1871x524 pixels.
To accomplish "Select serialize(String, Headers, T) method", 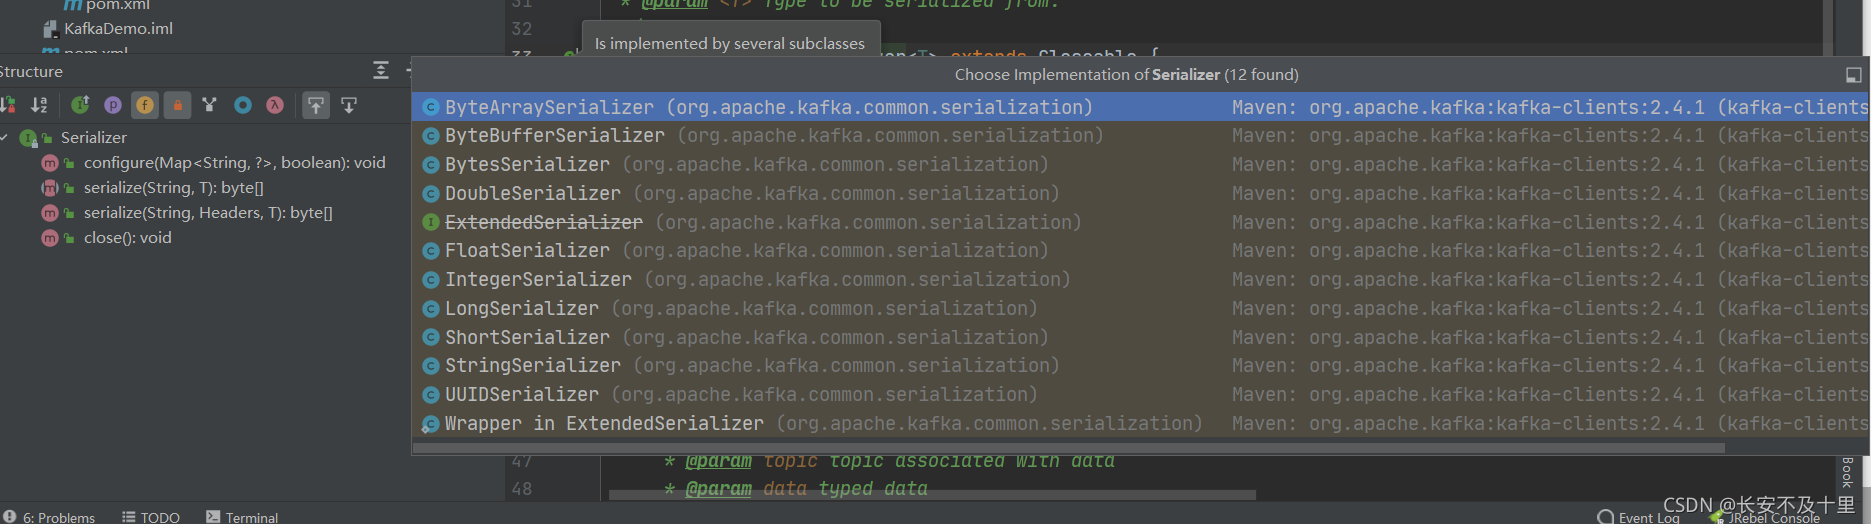I will pyautogui.click(x=208, y=212).
